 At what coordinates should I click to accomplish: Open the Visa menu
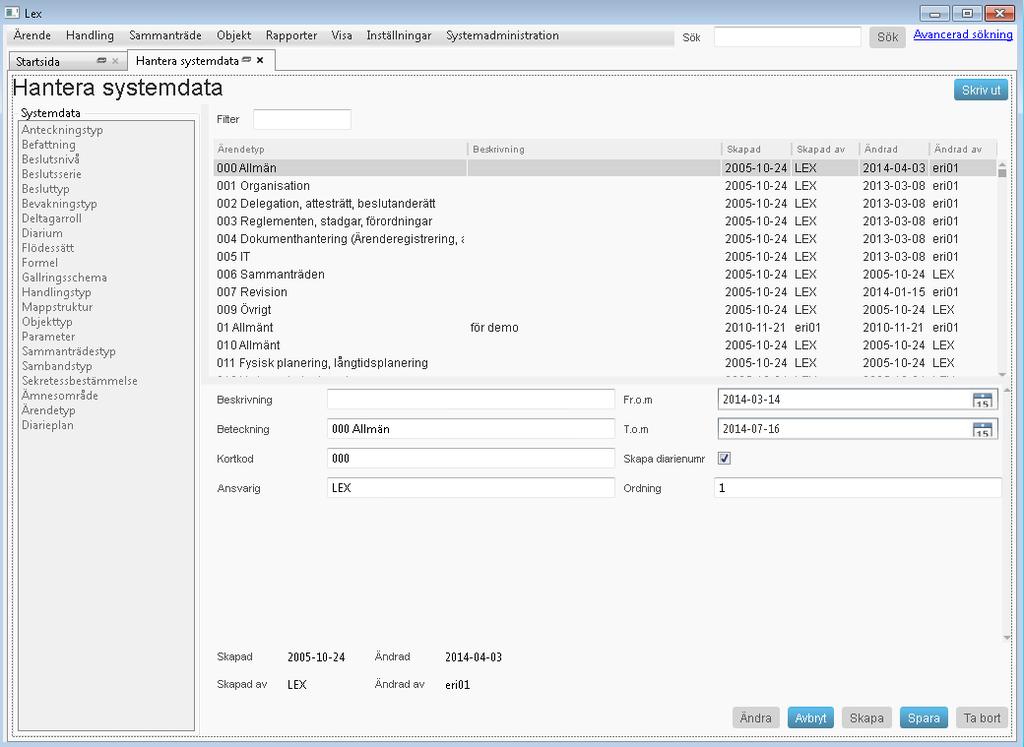(x=342, y=35)
